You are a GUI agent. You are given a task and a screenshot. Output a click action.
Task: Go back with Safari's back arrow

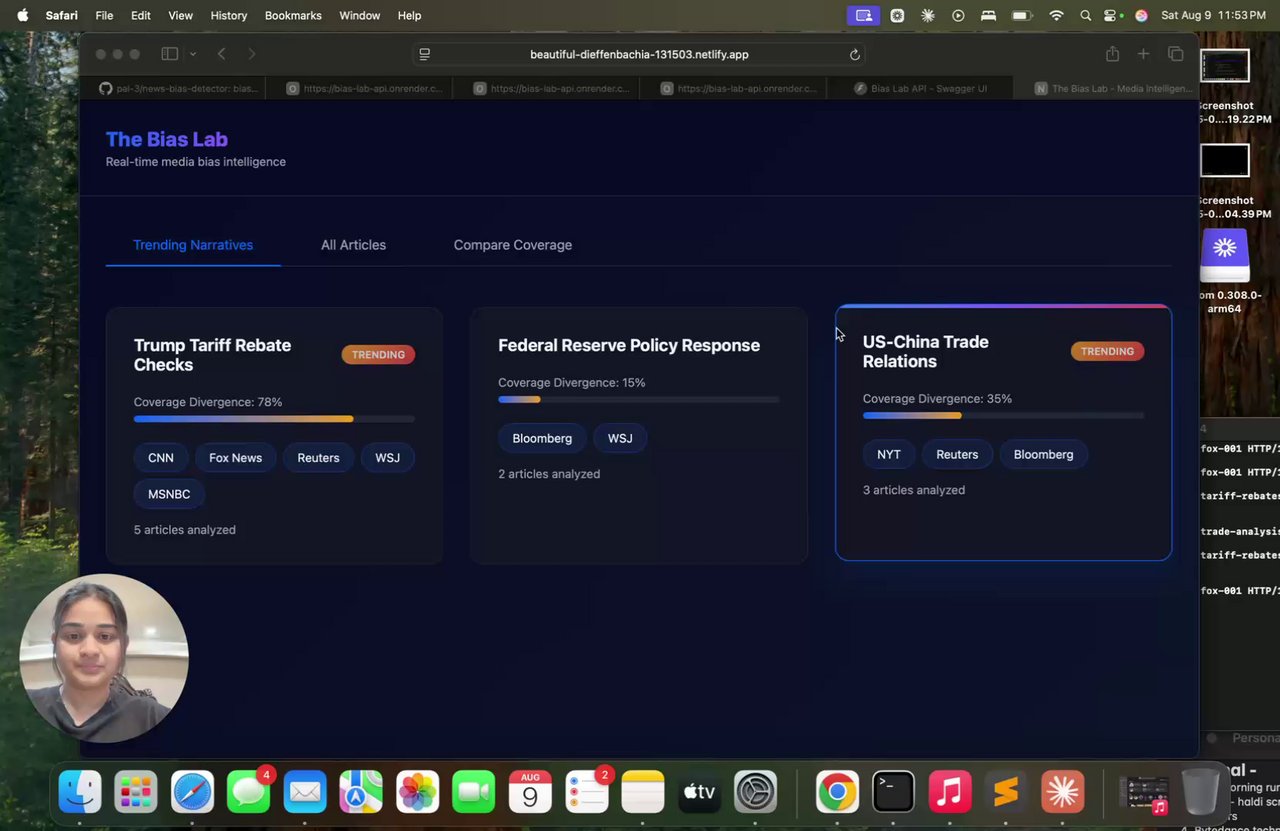tap(222, 54)
